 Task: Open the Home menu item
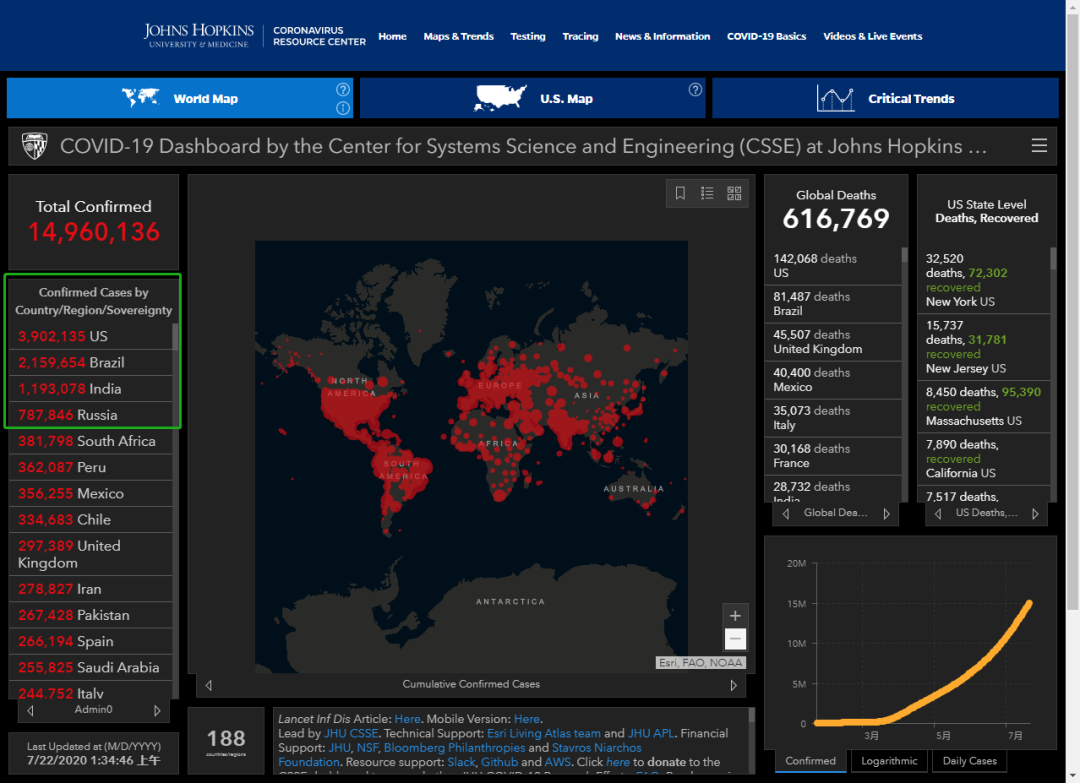(393, 36)
